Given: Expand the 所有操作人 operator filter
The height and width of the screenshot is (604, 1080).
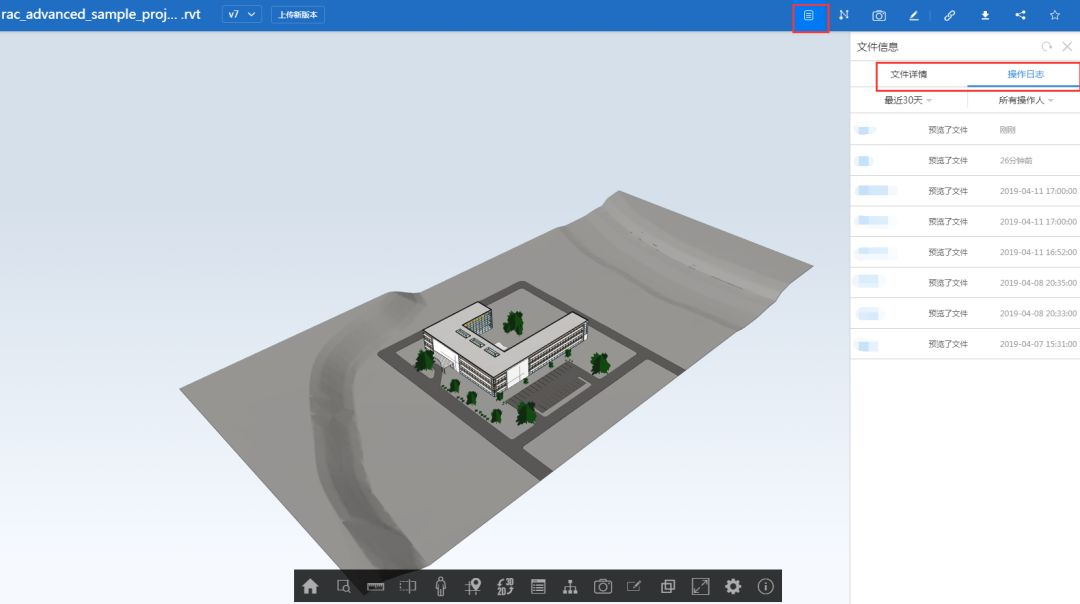Looking at the screenshot, I should tap(1026, 100).
